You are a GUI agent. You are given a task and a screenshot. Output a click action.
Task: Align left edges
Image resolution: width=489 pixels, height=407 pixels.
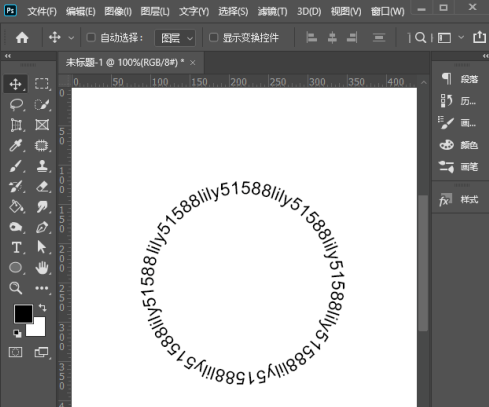(311, 38)
